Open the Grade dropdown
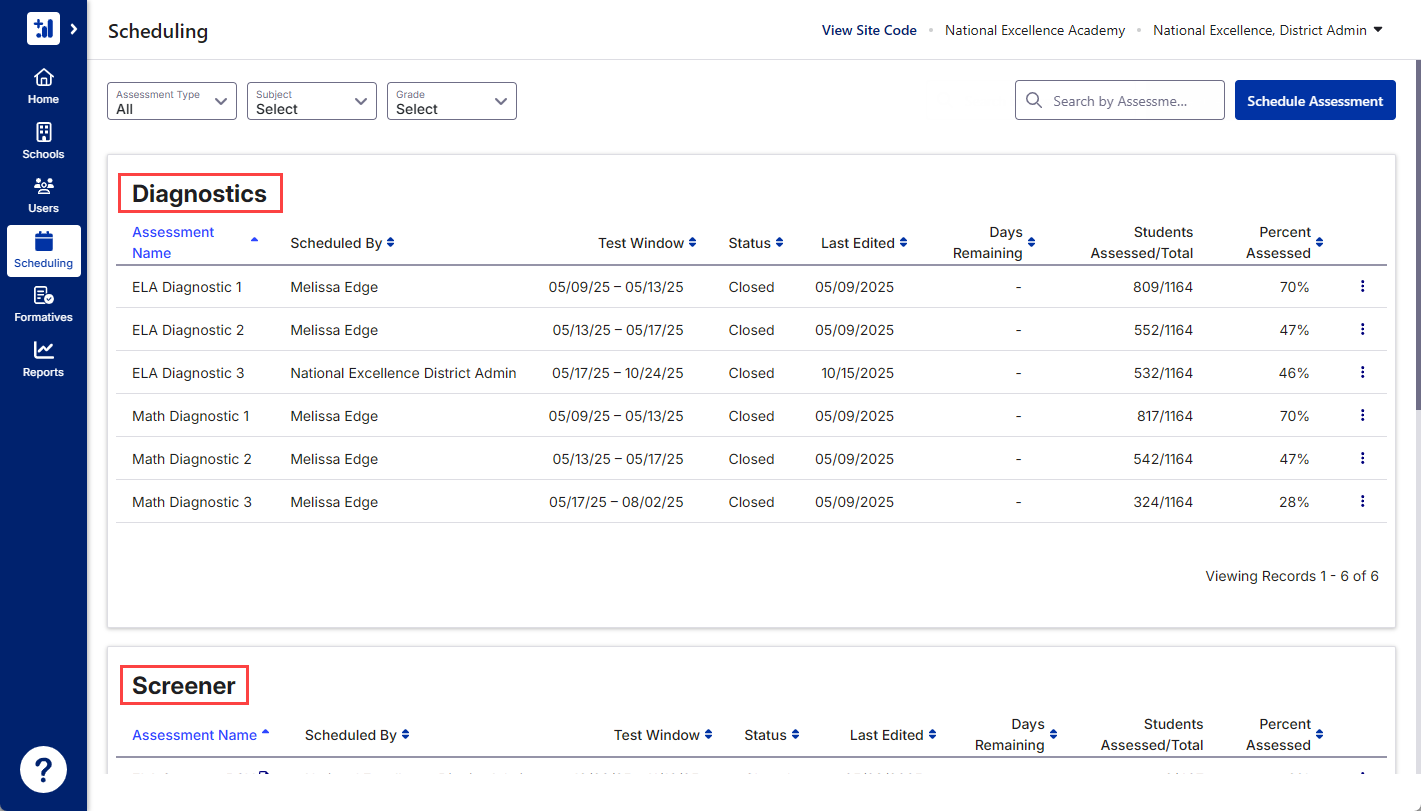Viewport: 1421px width, 811px height. point(452,101)
